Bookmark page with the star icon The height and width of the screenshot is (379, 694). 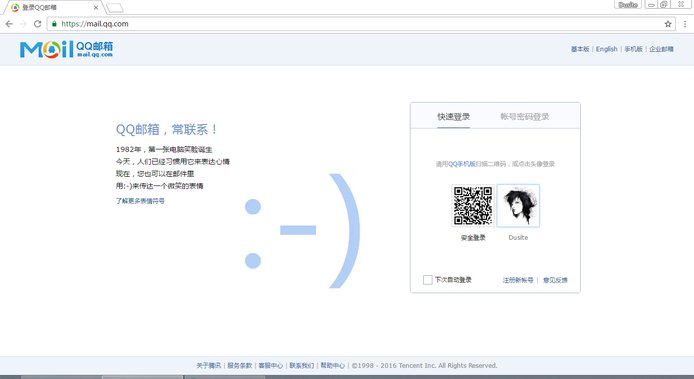click(x=668, y=24)
